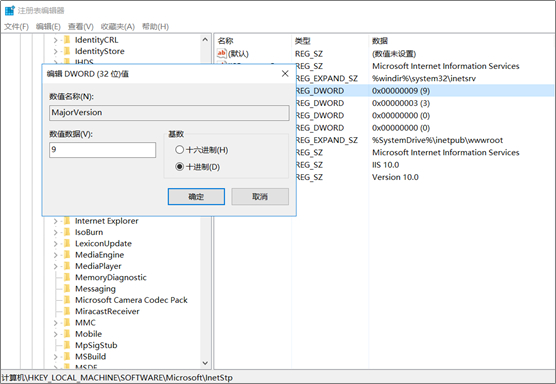Click the MediaPlayer folder icon
The height and width of the screenshot is (384, 556).
[x=67, y=266]
